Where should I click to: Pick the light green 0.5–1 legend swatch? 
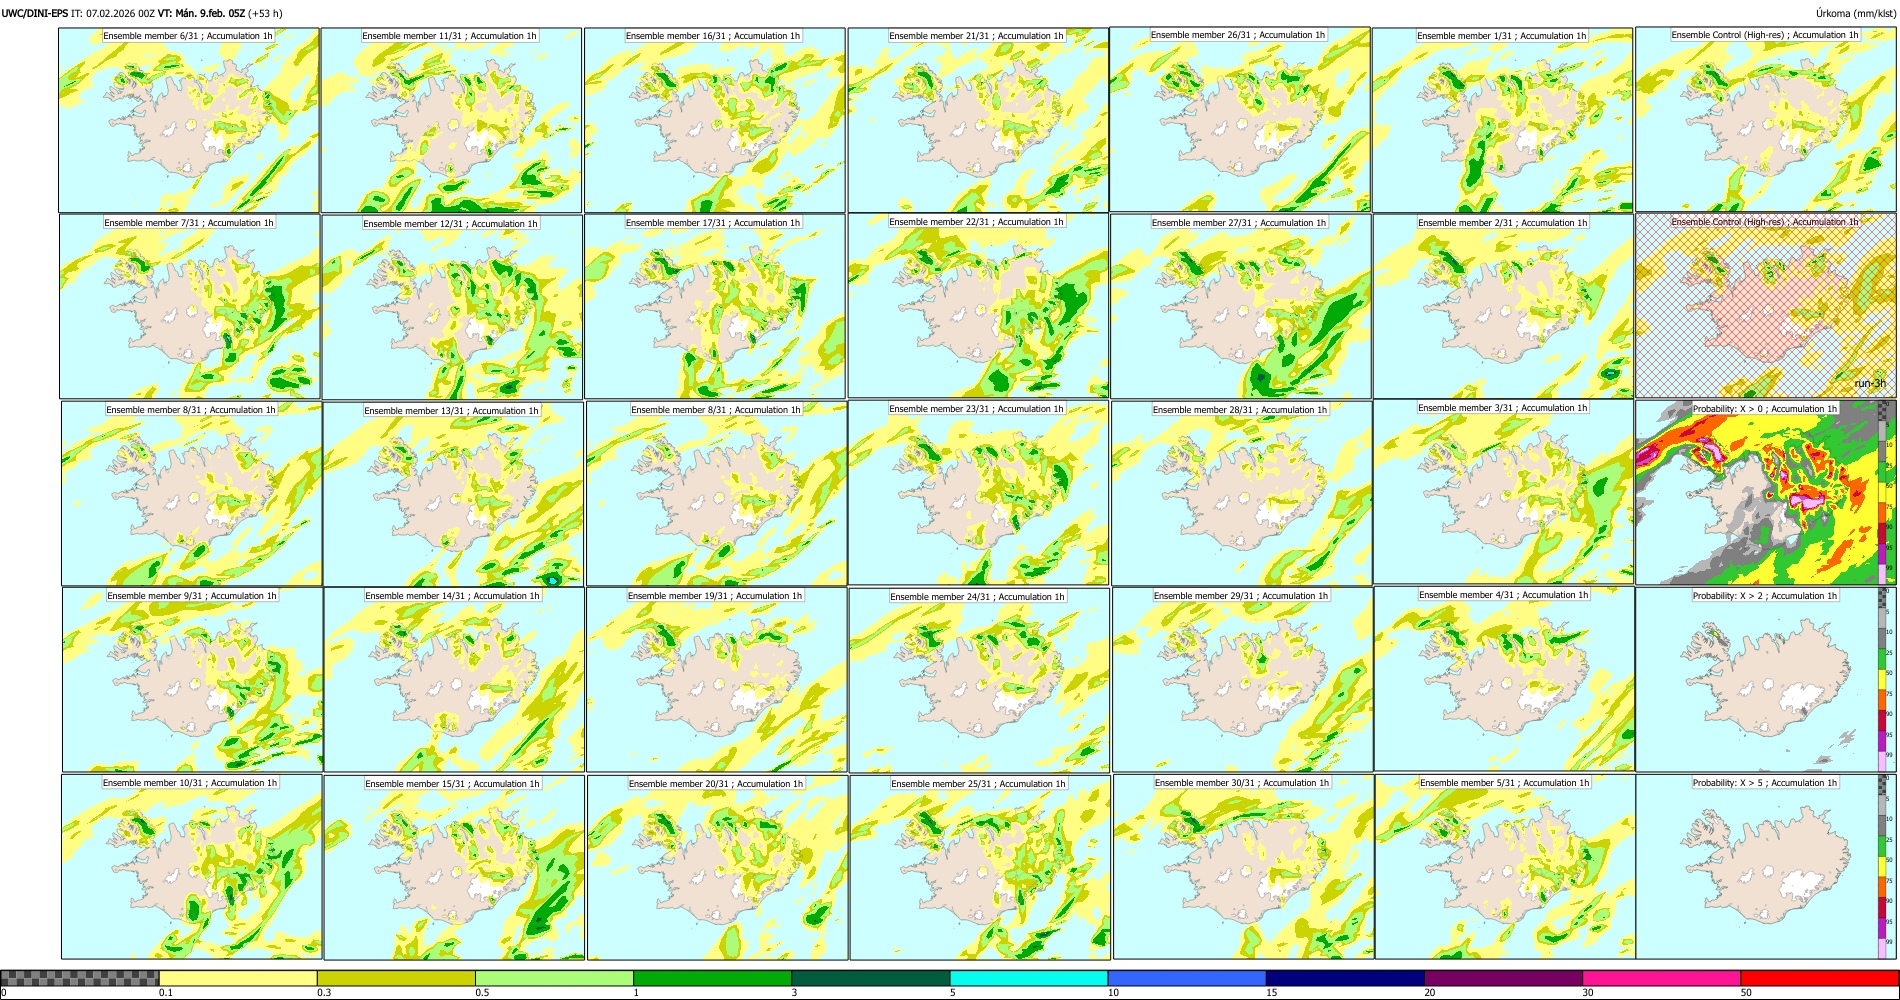(554, 978)
